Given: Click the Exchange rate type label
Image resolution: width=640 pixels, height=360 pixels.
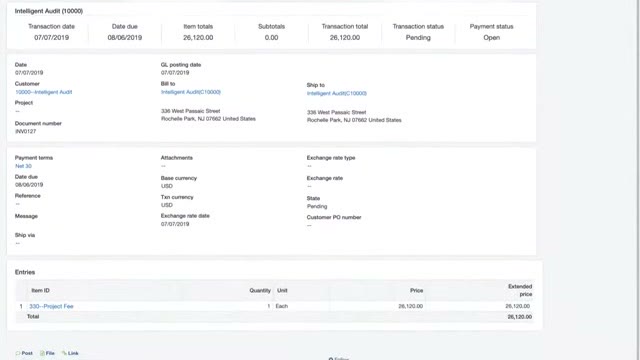Looking at the screenshot, I should click(x=331, y=158).
